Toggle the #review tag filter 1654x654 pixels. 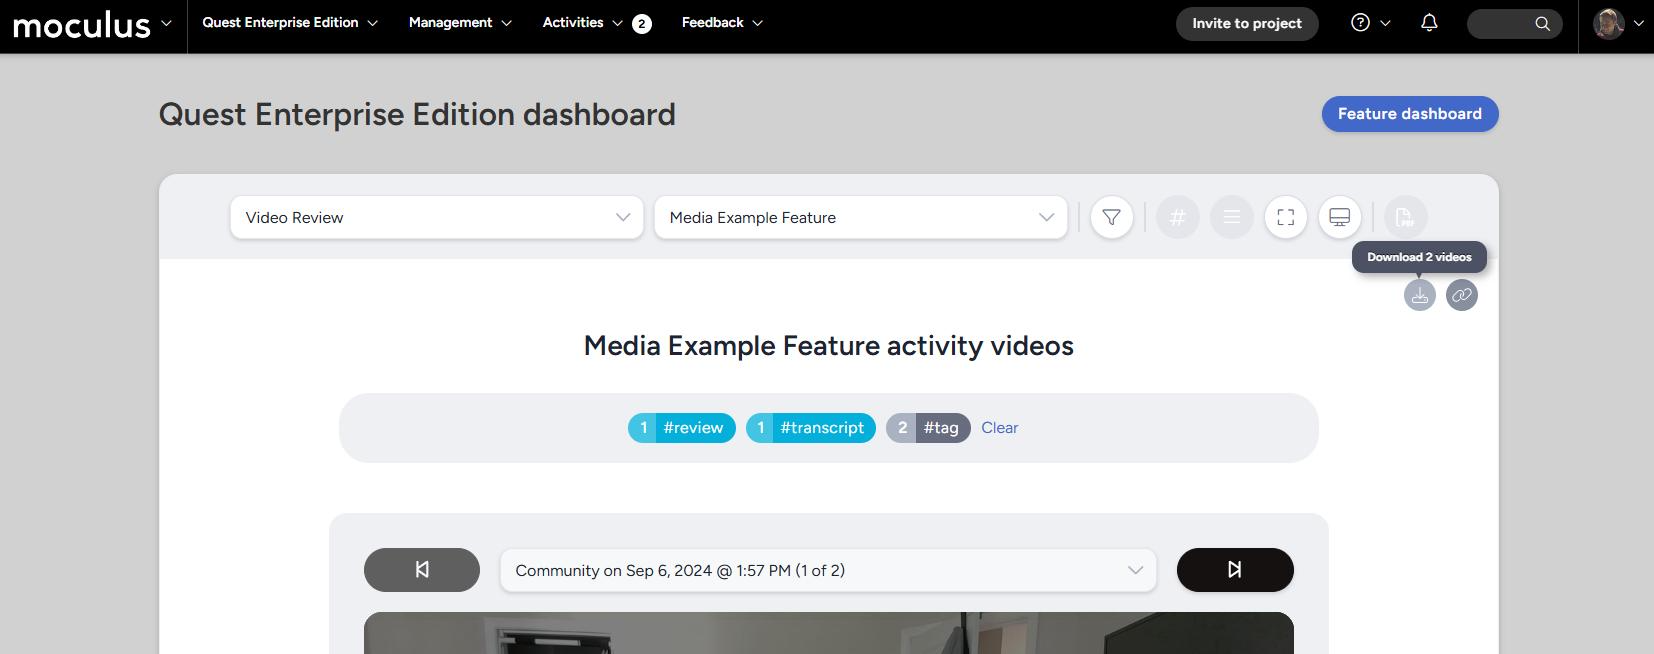pyautogui.click(x=682, y=428)
